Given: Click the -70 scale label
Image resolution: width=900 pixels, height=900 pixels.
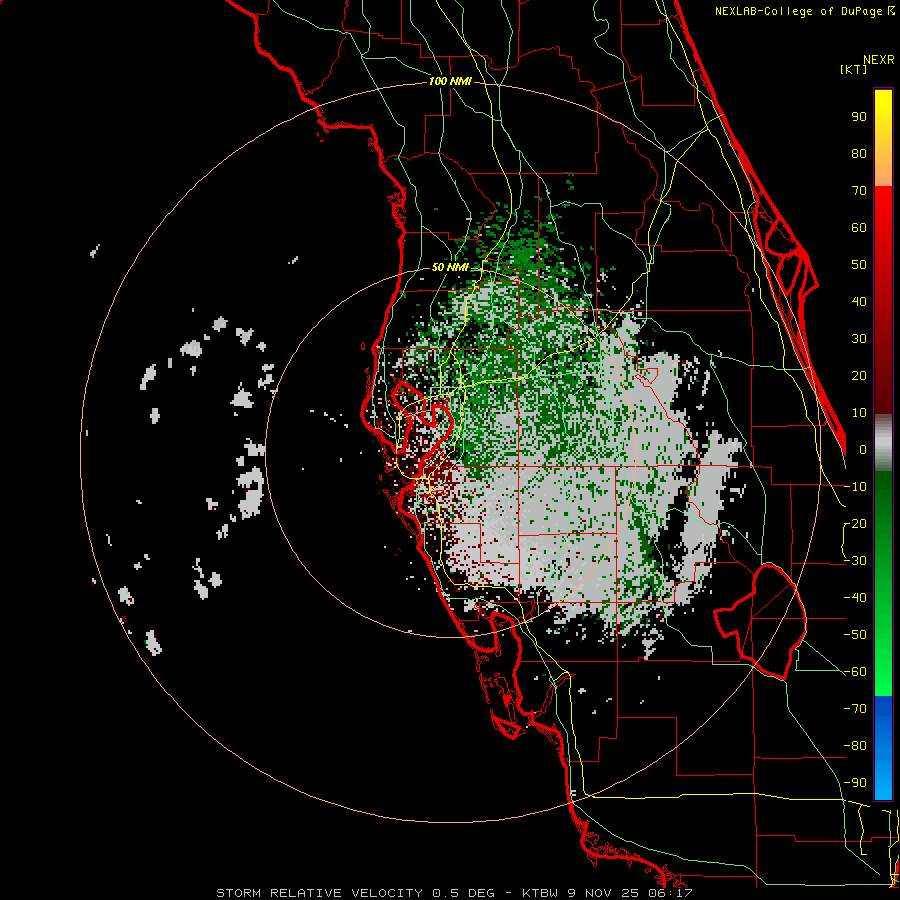Looking at the screenshot, I should 855,709.
